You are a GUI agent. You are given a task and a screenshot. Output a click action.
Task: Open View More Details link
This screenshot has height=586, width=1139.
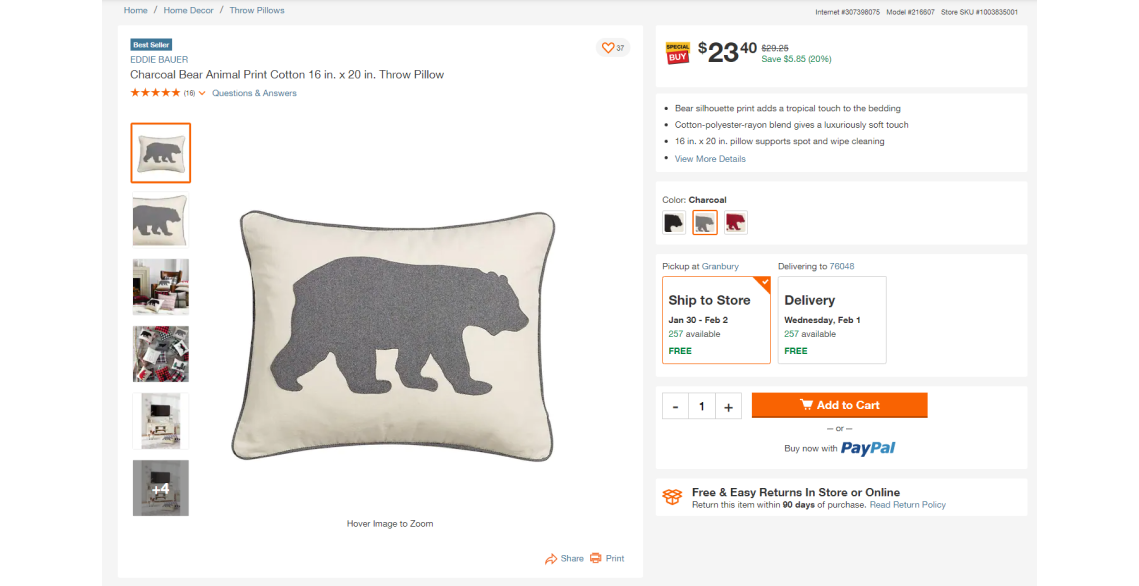point(710,158)
